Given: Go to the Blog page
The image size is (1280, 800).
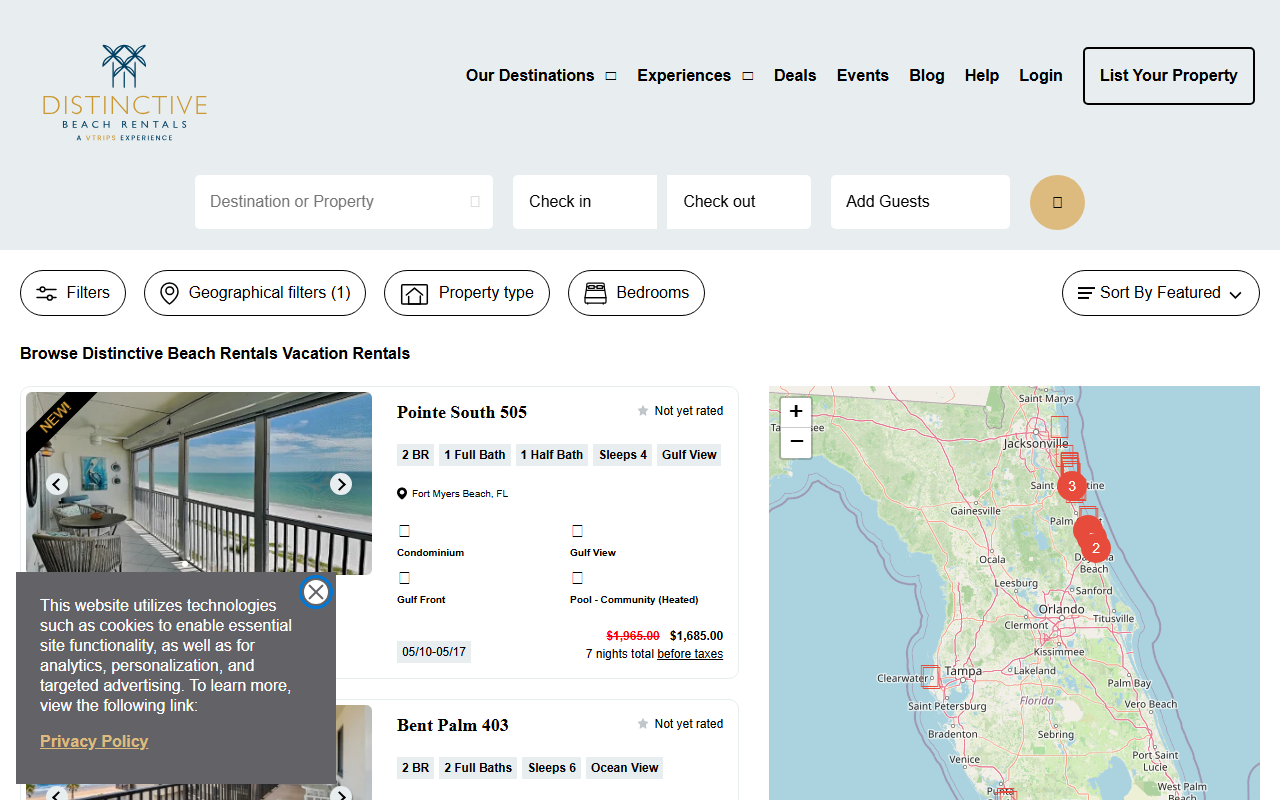Looking at the screenshot, I should coord(927,76).
